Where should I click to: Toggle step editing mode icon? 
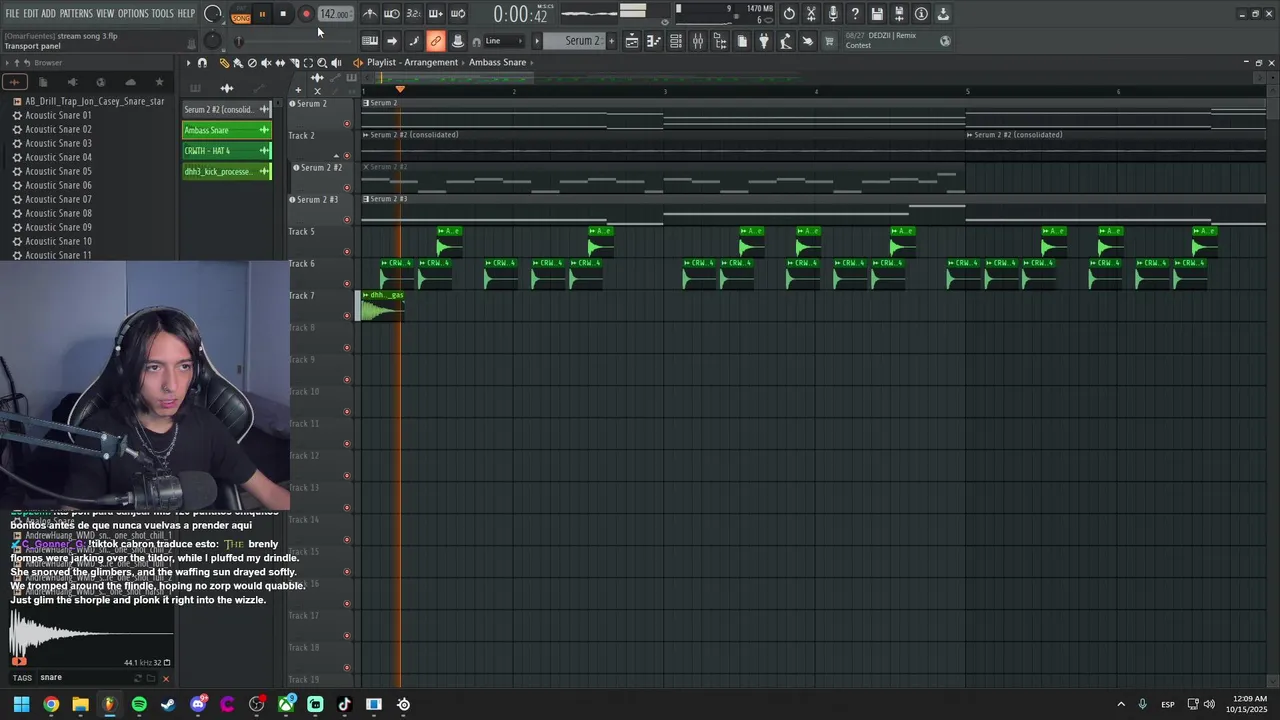click(414, 41)
